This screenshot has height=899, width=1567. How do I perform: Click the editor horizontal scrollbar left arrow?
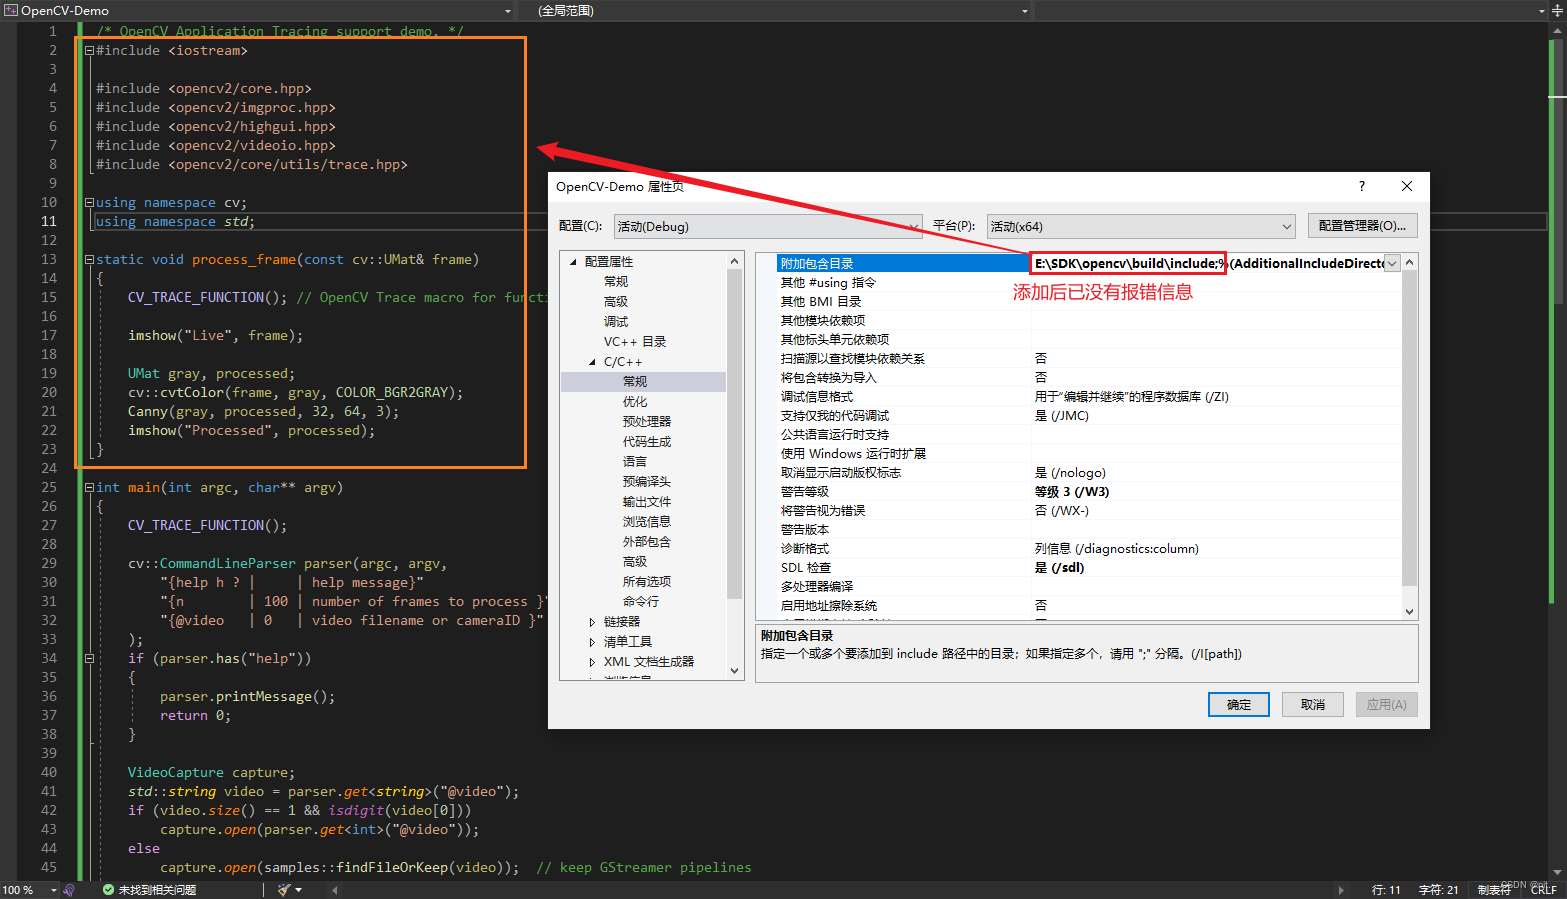click(x=334, y=890)
